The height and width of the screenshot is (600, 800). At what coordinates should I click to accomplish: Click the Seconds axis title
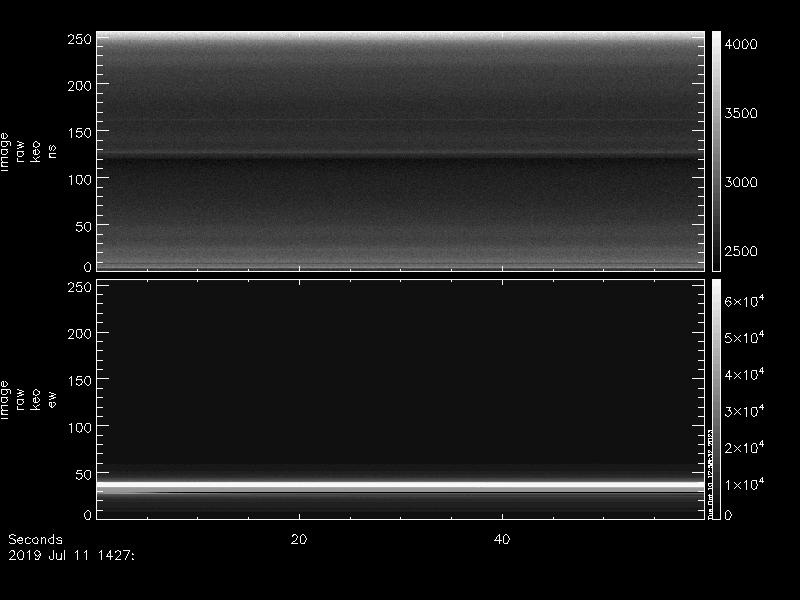(x=35, y=539)
